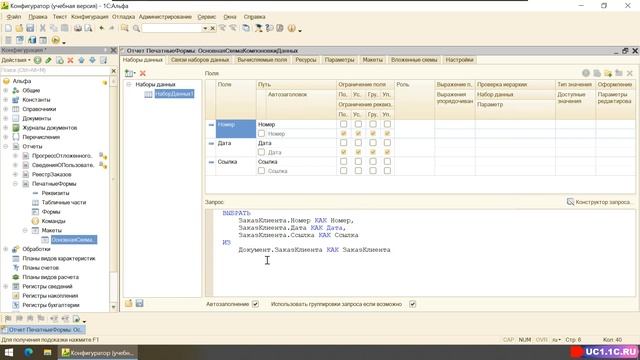
Task: Click the magnifier search icon in toolbar
Action: click(136, 29)
